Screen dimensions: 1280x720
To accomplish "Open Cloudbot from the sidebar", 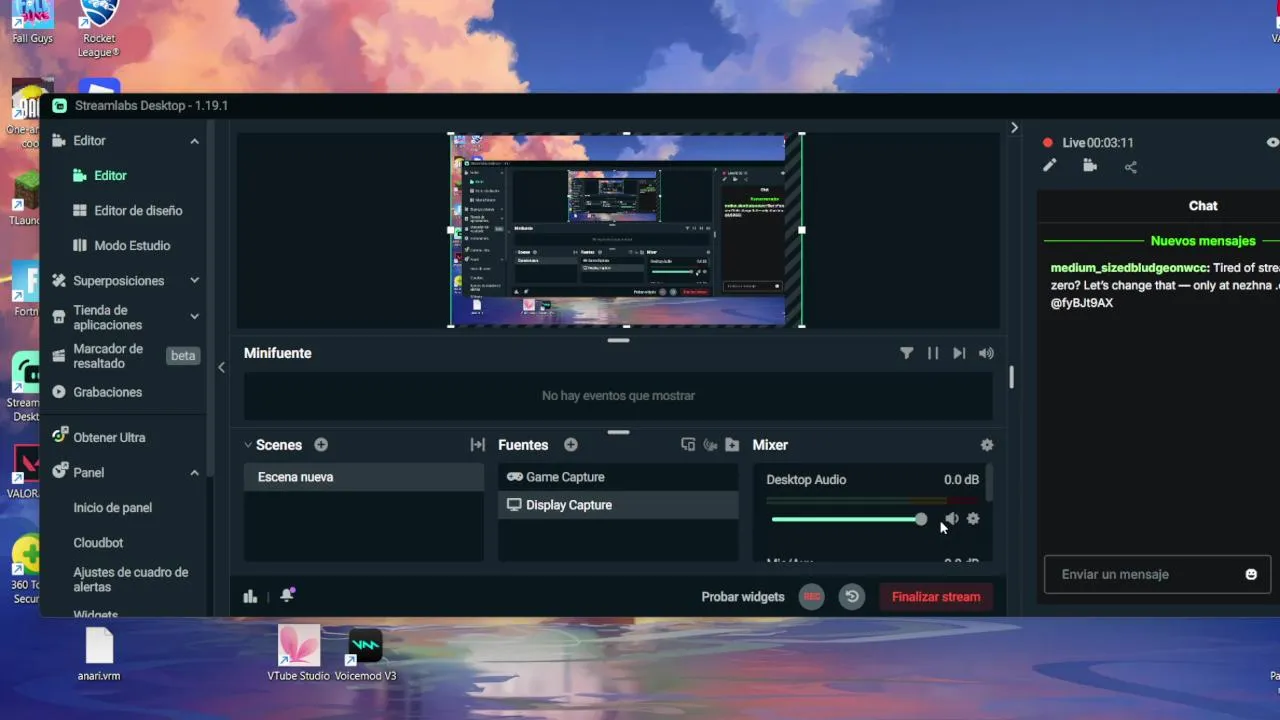I will coord(98,543).
